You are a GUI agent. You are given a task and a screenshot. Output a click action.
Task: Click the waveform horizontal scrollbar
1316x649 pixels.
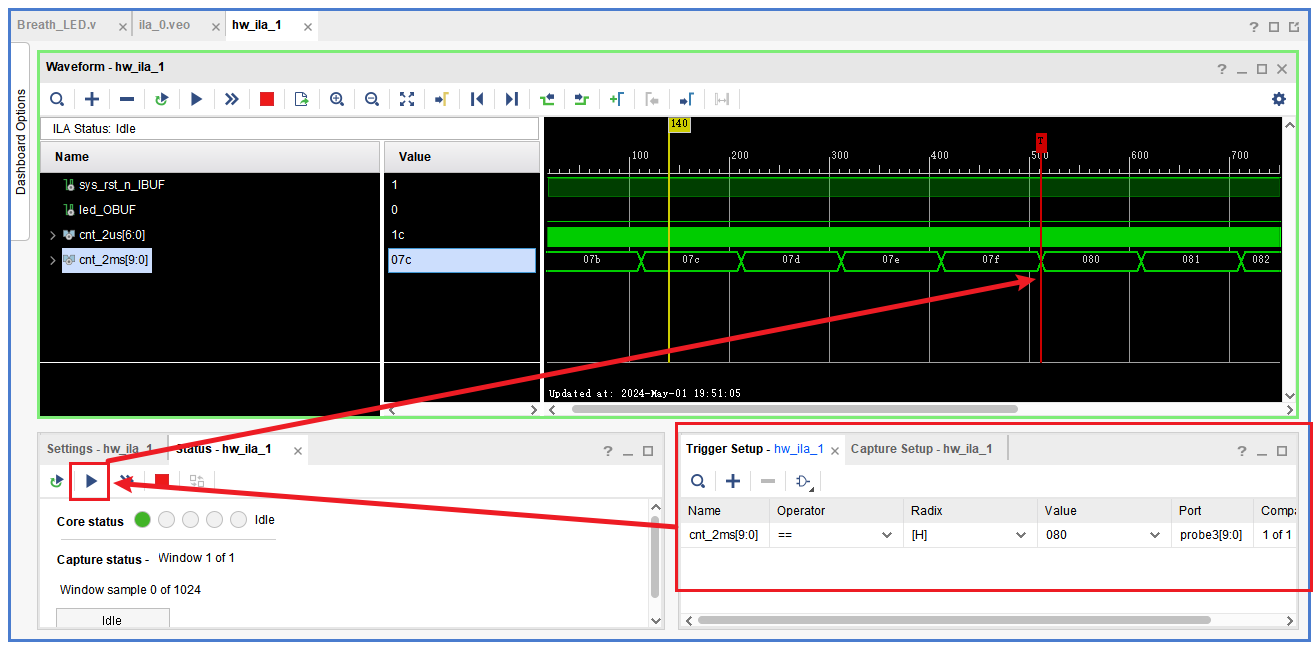794,409
